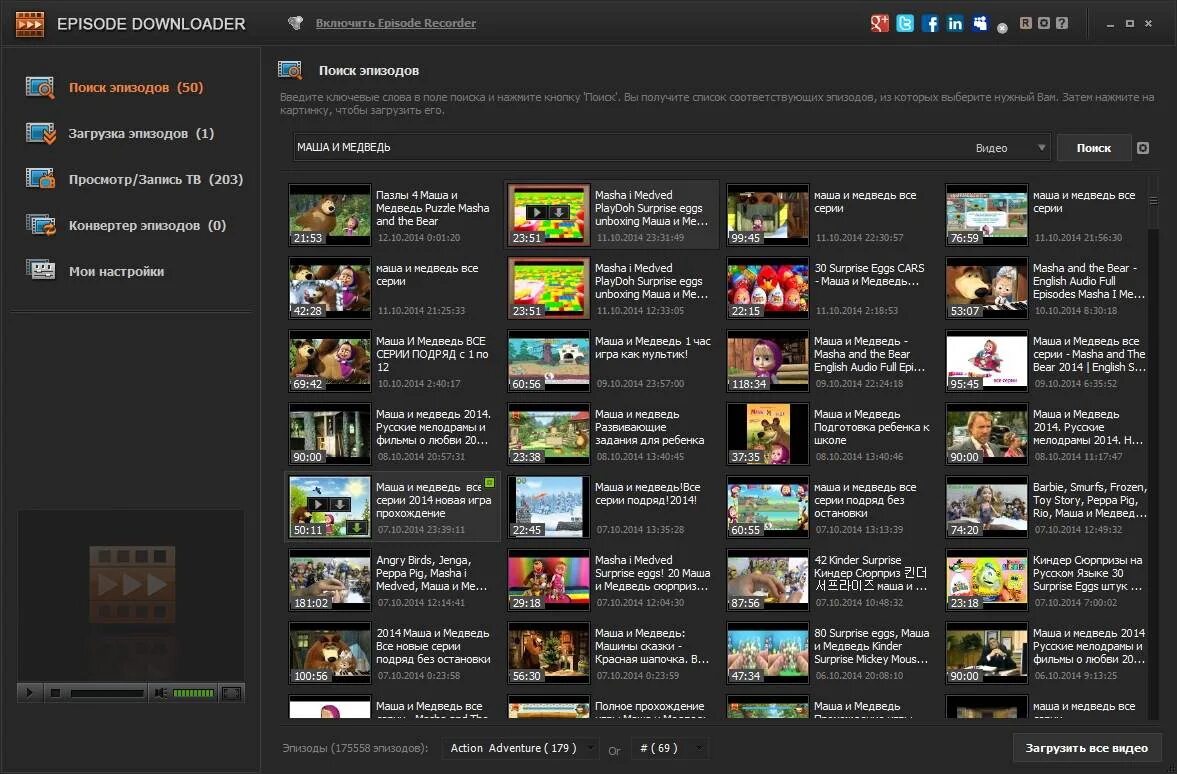The width and height of the screenshot is (1177, 774).
Task: Open the 30 Surprise Eggs CARS thumbnail
Action: coord(768,288)
